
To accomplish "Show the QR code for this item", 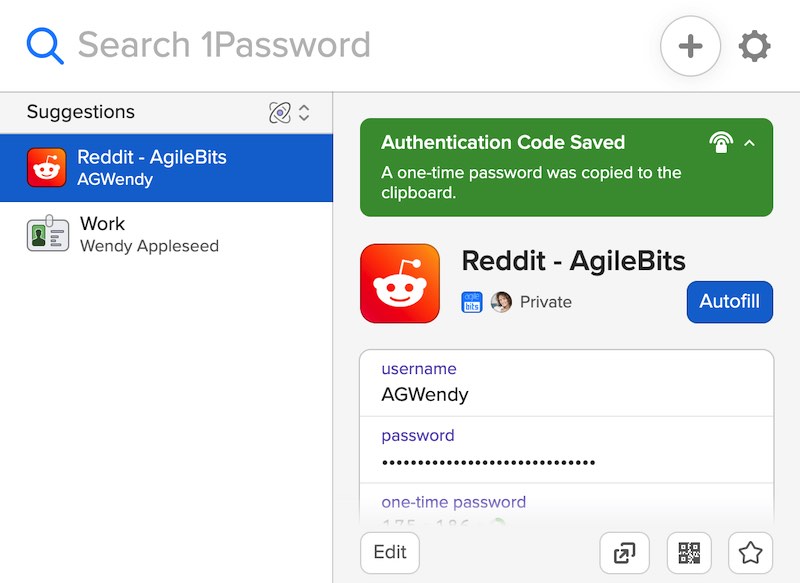I will click(689, 553).
